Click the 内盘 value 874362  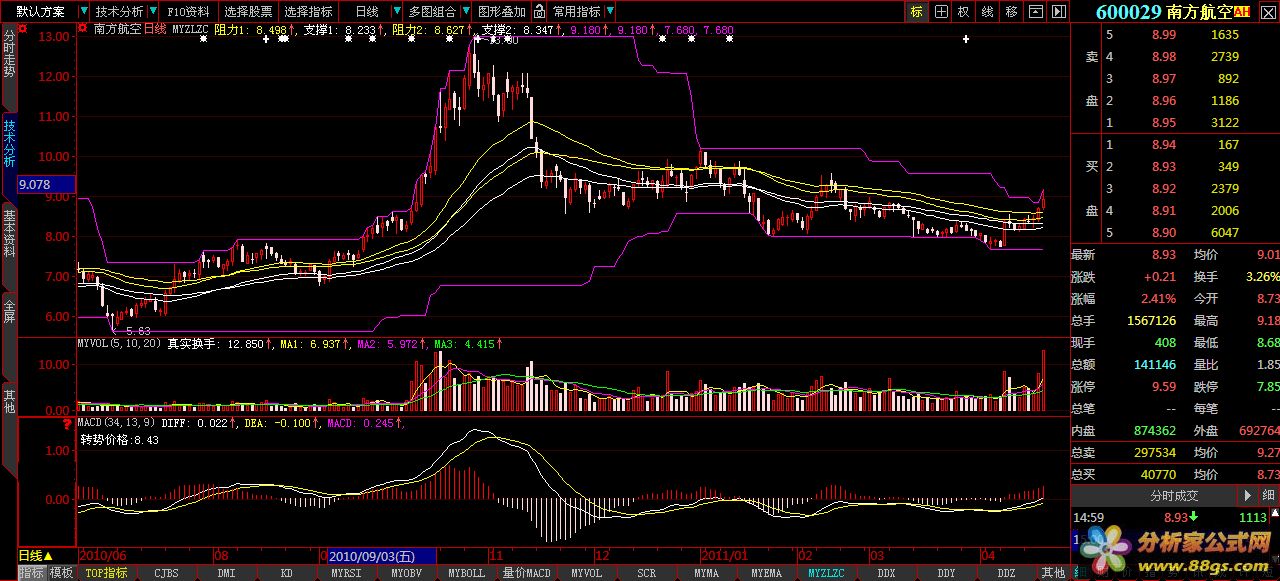(x=1154, y=430)
